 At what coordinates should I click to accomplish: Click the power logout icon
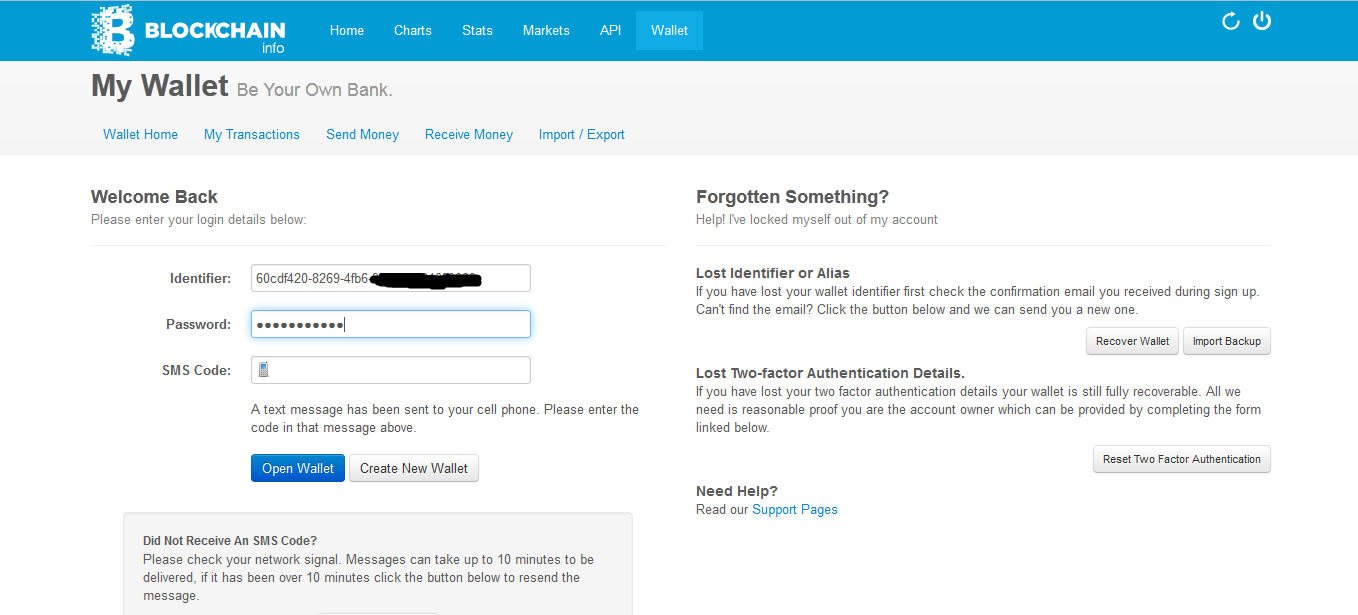click(x=1262, y=20)
